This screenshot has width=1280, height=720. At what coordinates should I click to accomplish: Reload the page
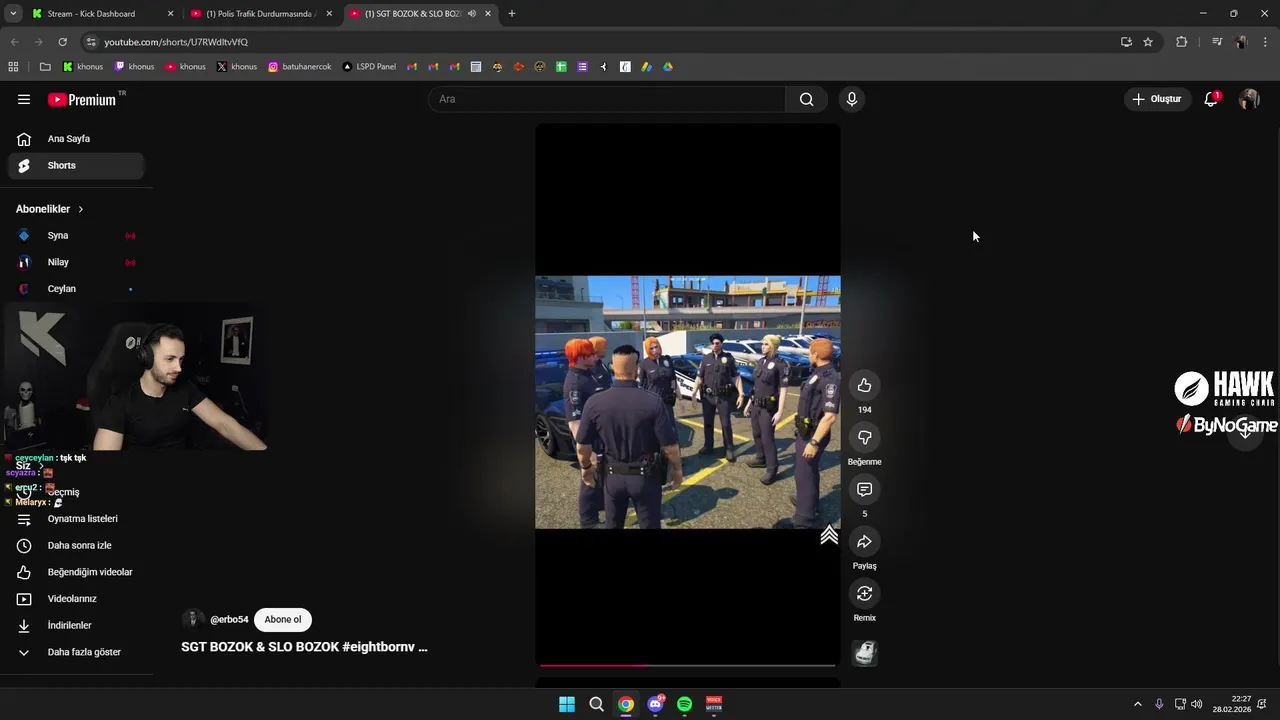tap(62, 42)
